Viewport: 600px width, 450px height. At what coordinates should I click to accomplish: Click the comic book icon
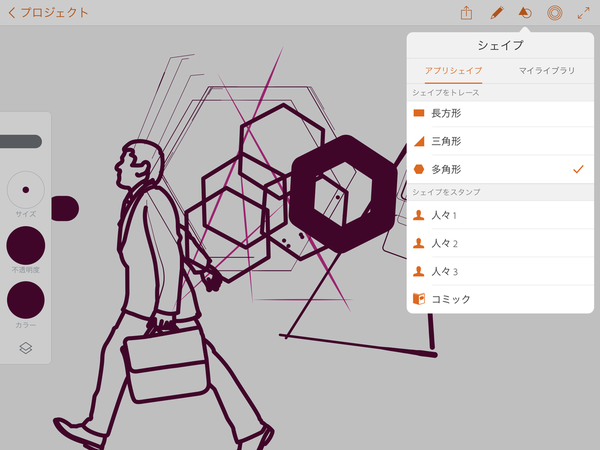[x=419, y=298]
